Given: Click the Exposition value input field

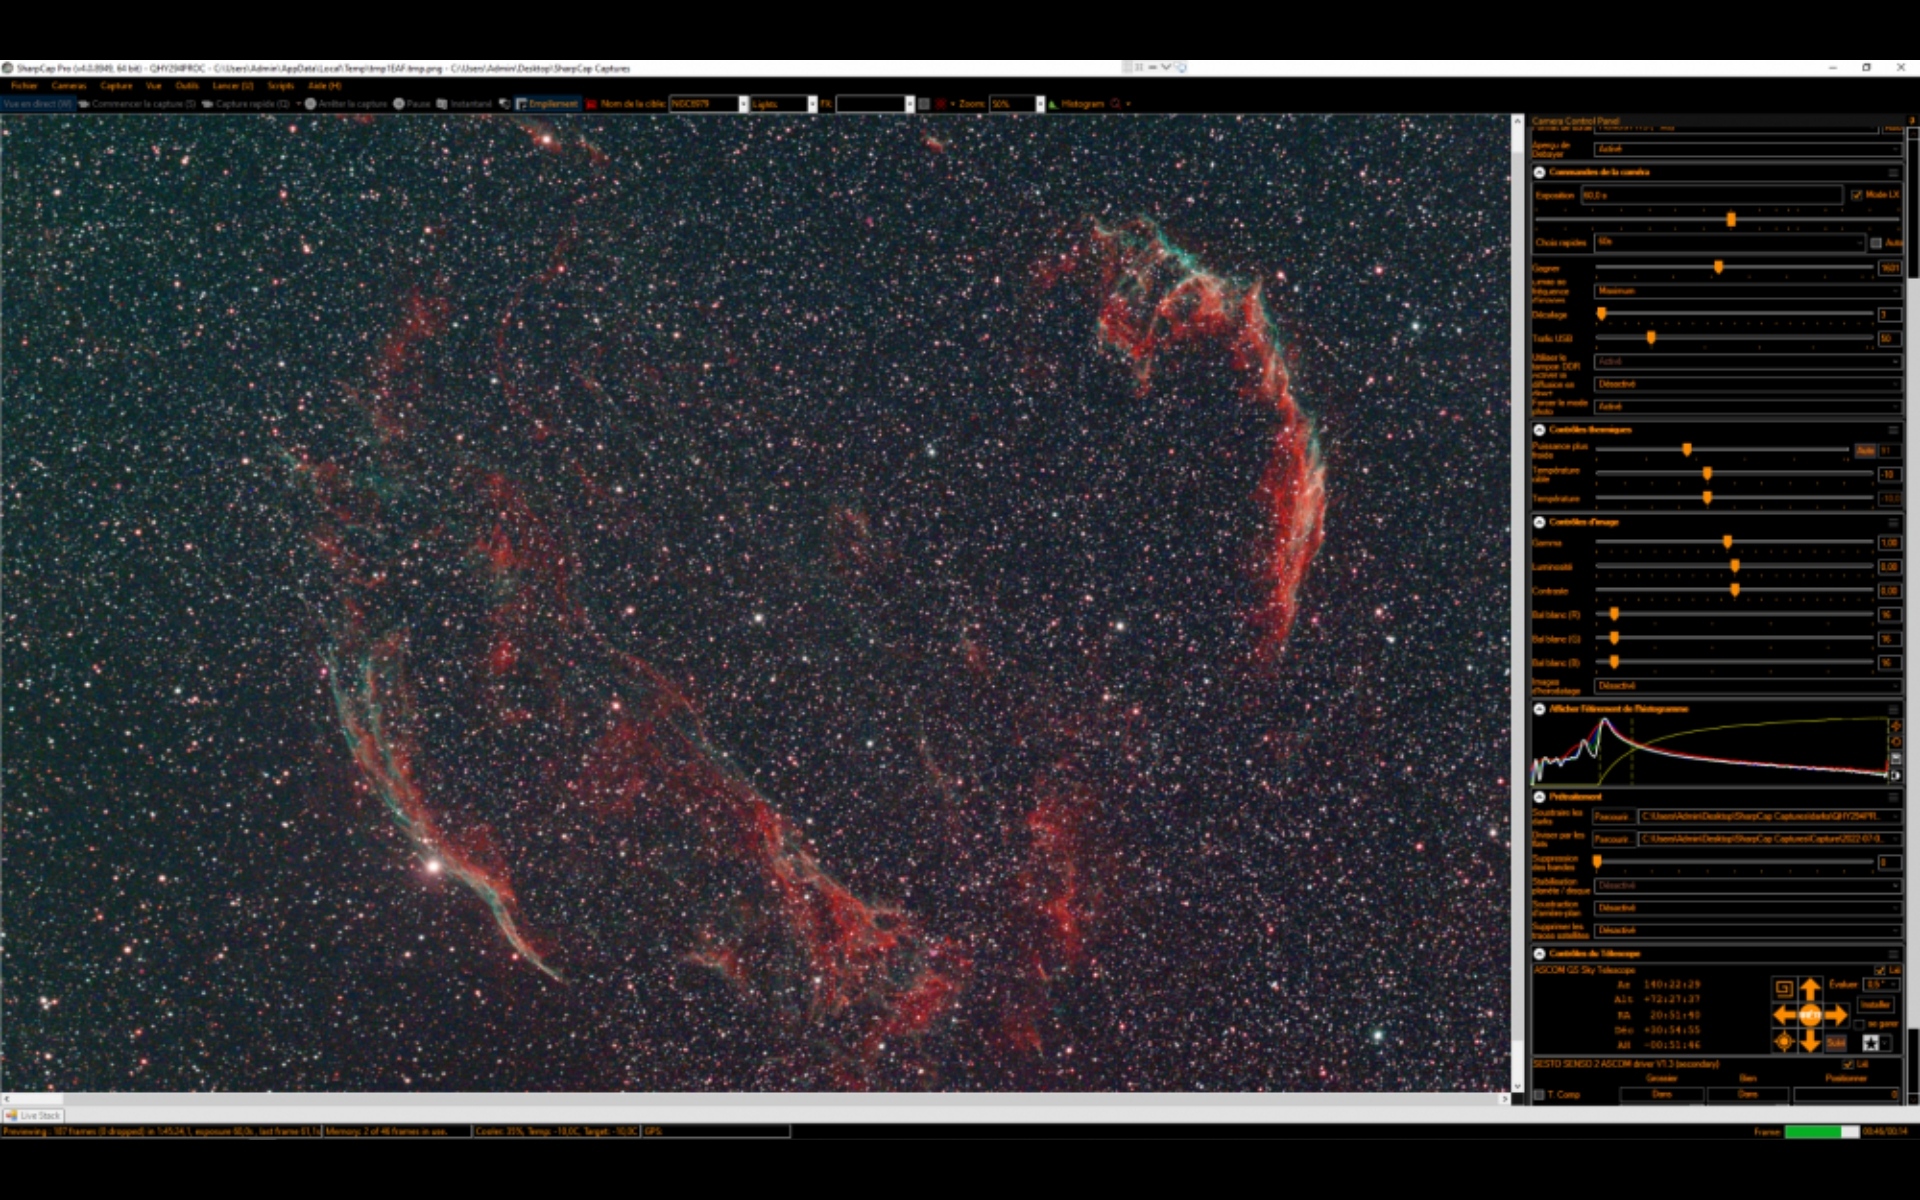Looking at the screenshot, I should point(1710,195).
